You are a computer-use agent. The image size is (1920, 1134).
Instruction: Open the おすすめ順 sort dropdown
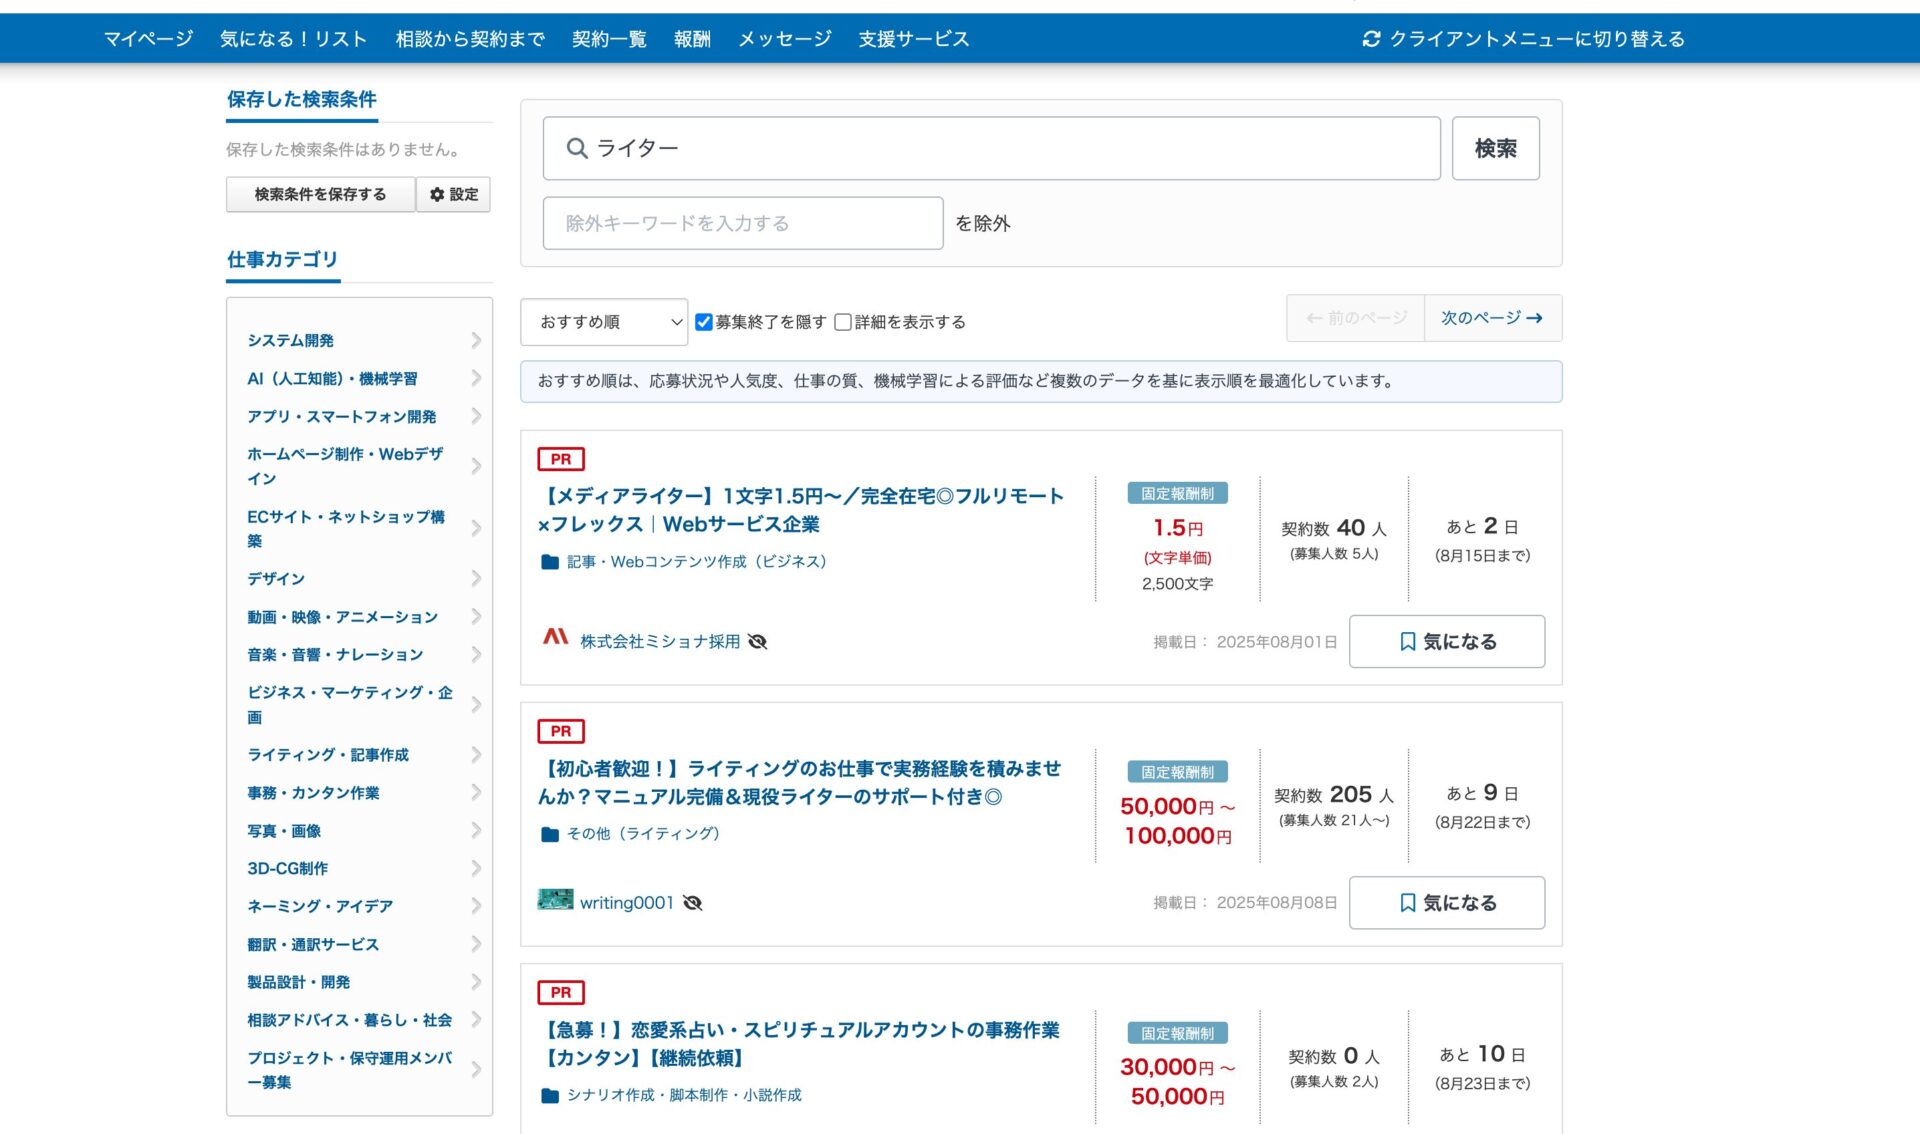pos(604,321)
